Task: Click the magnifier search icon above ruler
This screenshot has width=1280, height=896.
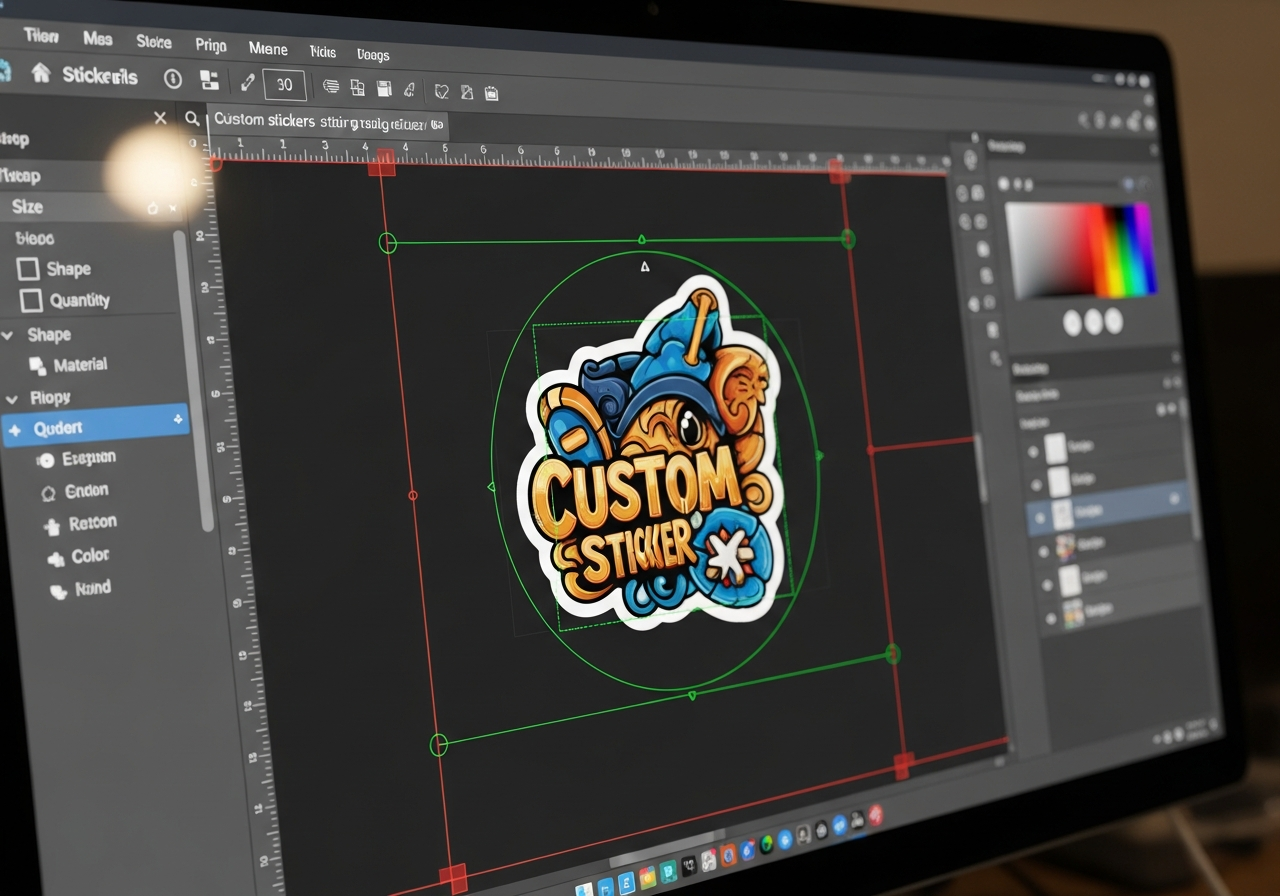Action: [192, 119]
